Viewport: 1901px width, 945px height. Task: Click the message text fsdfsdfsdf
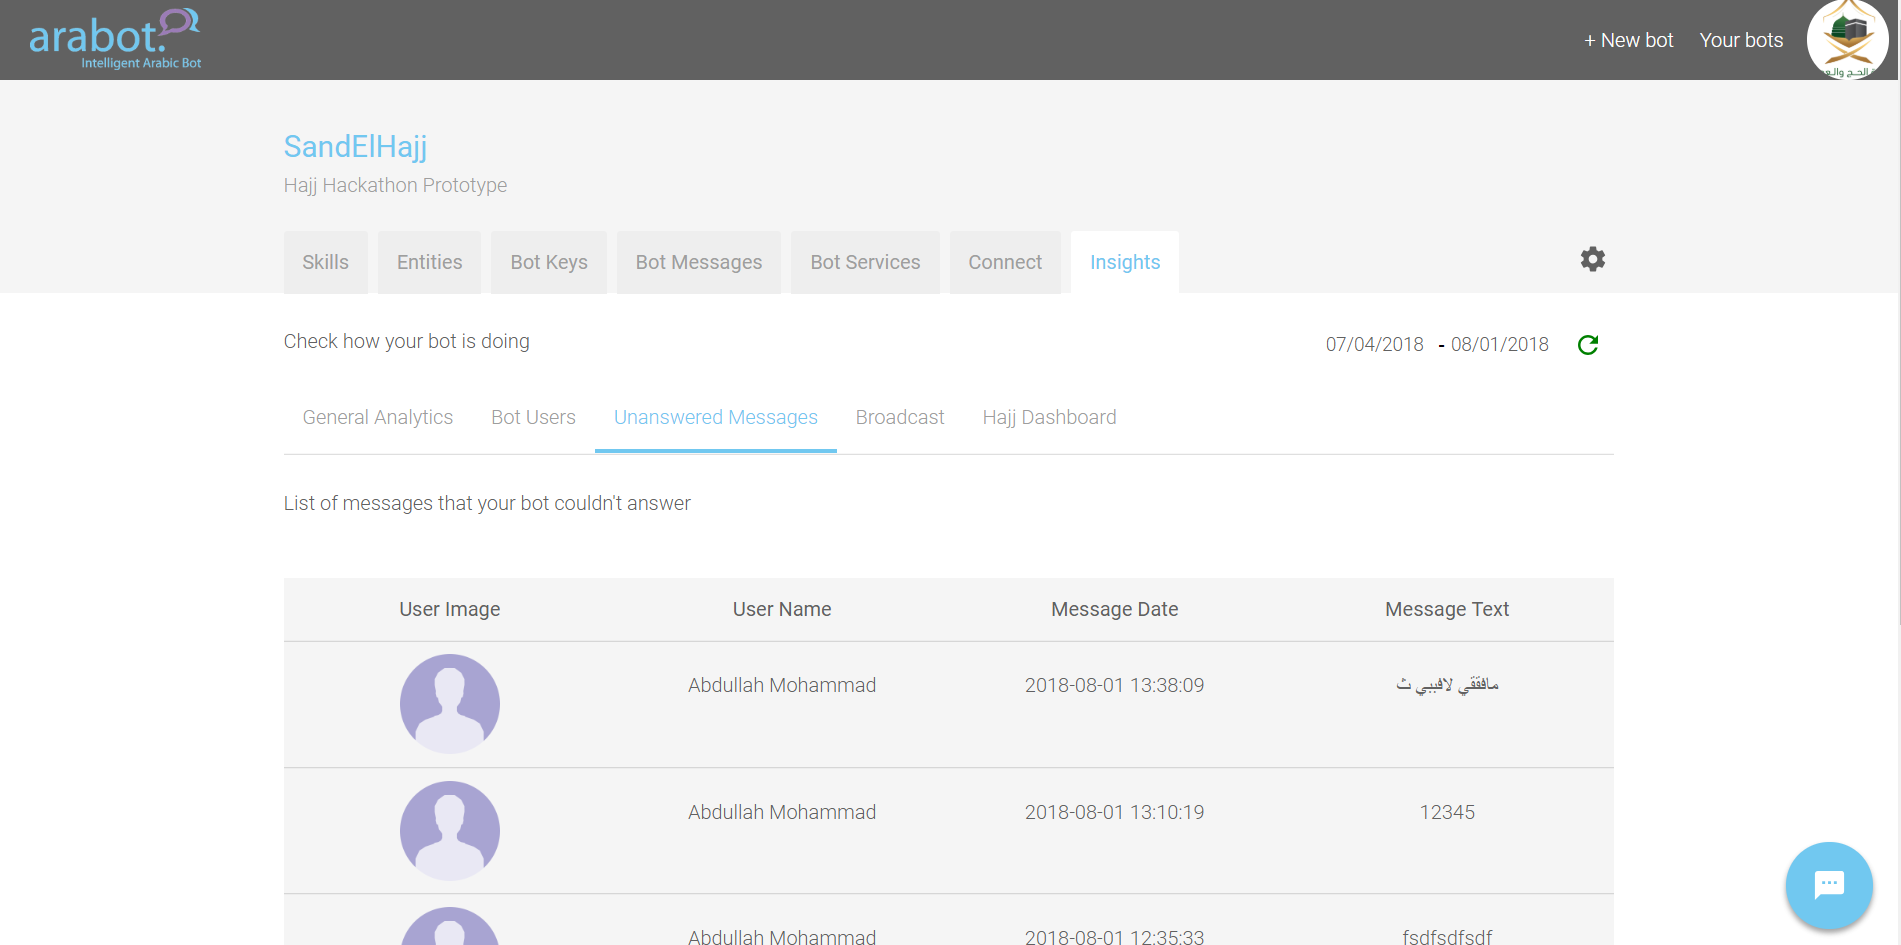coord(1447,936)
